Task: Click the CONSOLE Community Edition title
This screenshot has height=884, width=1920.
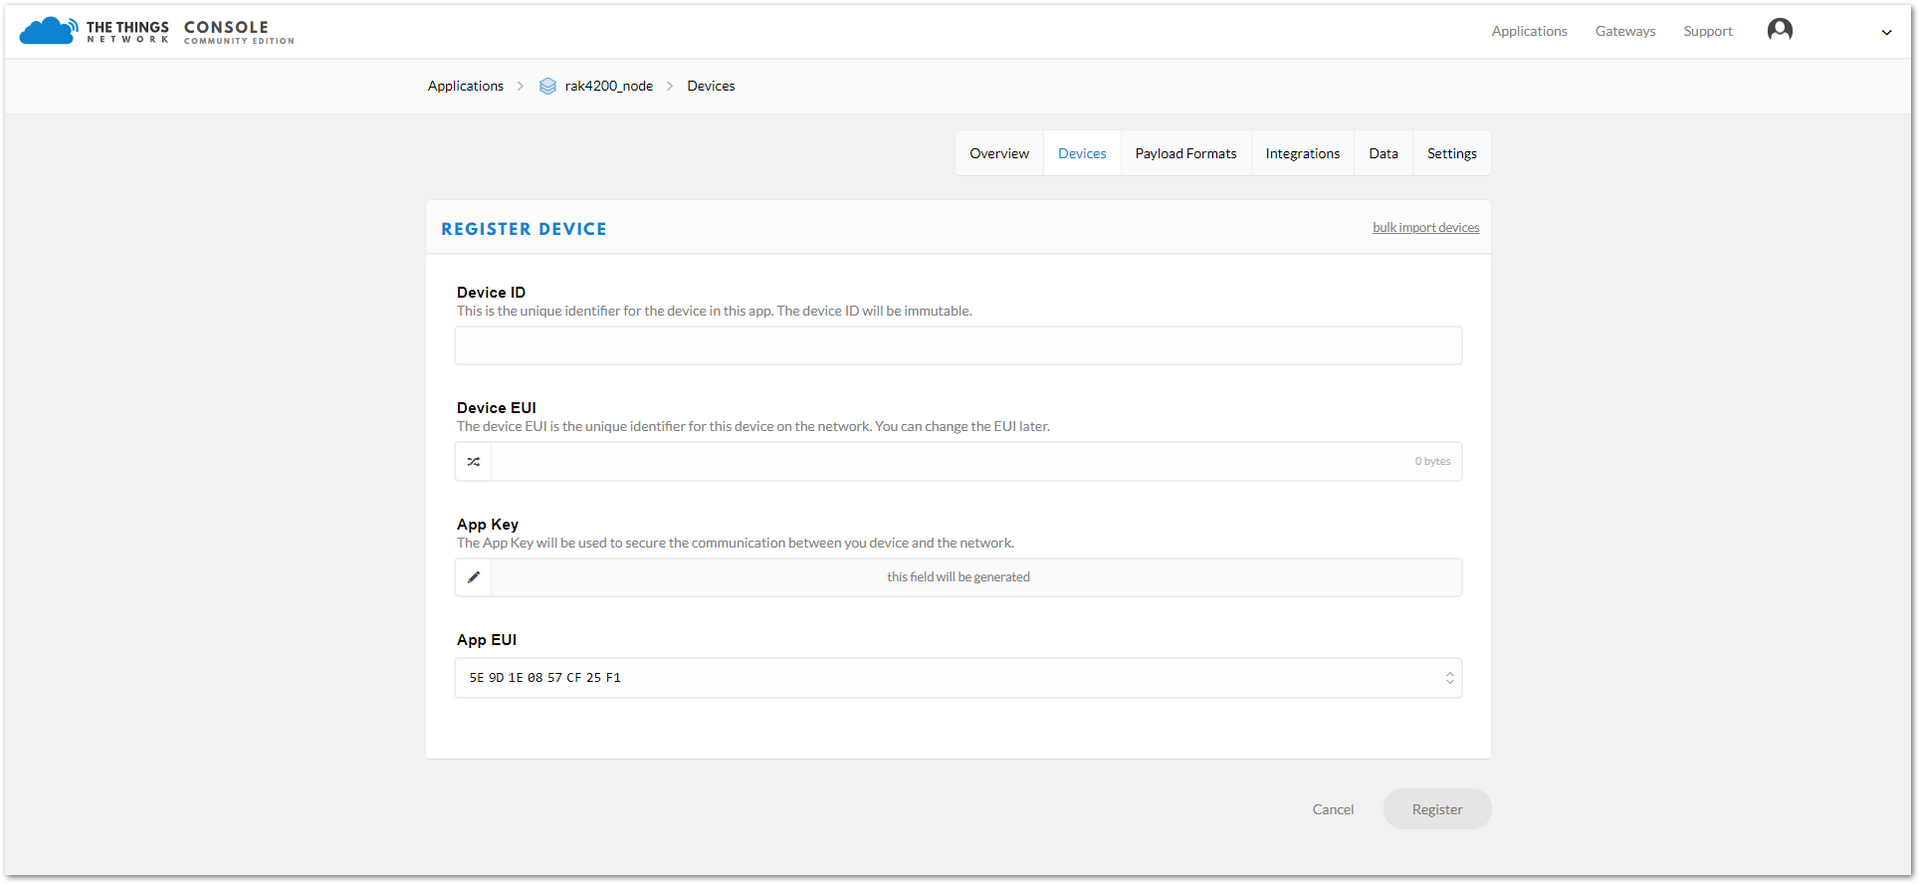Action: 239,32
